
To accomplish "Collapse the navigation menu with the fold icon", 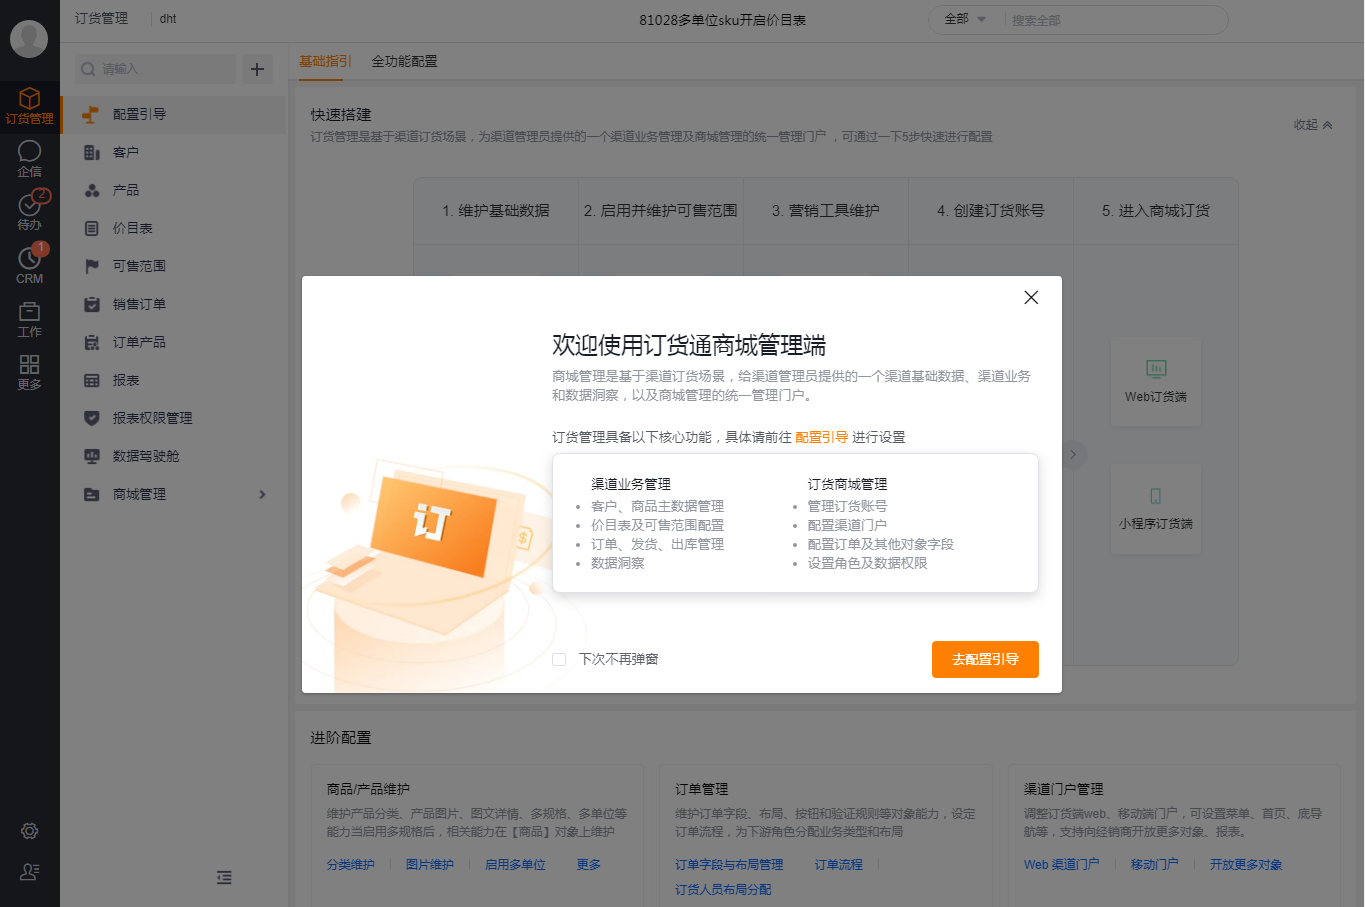I will (224, 877).
